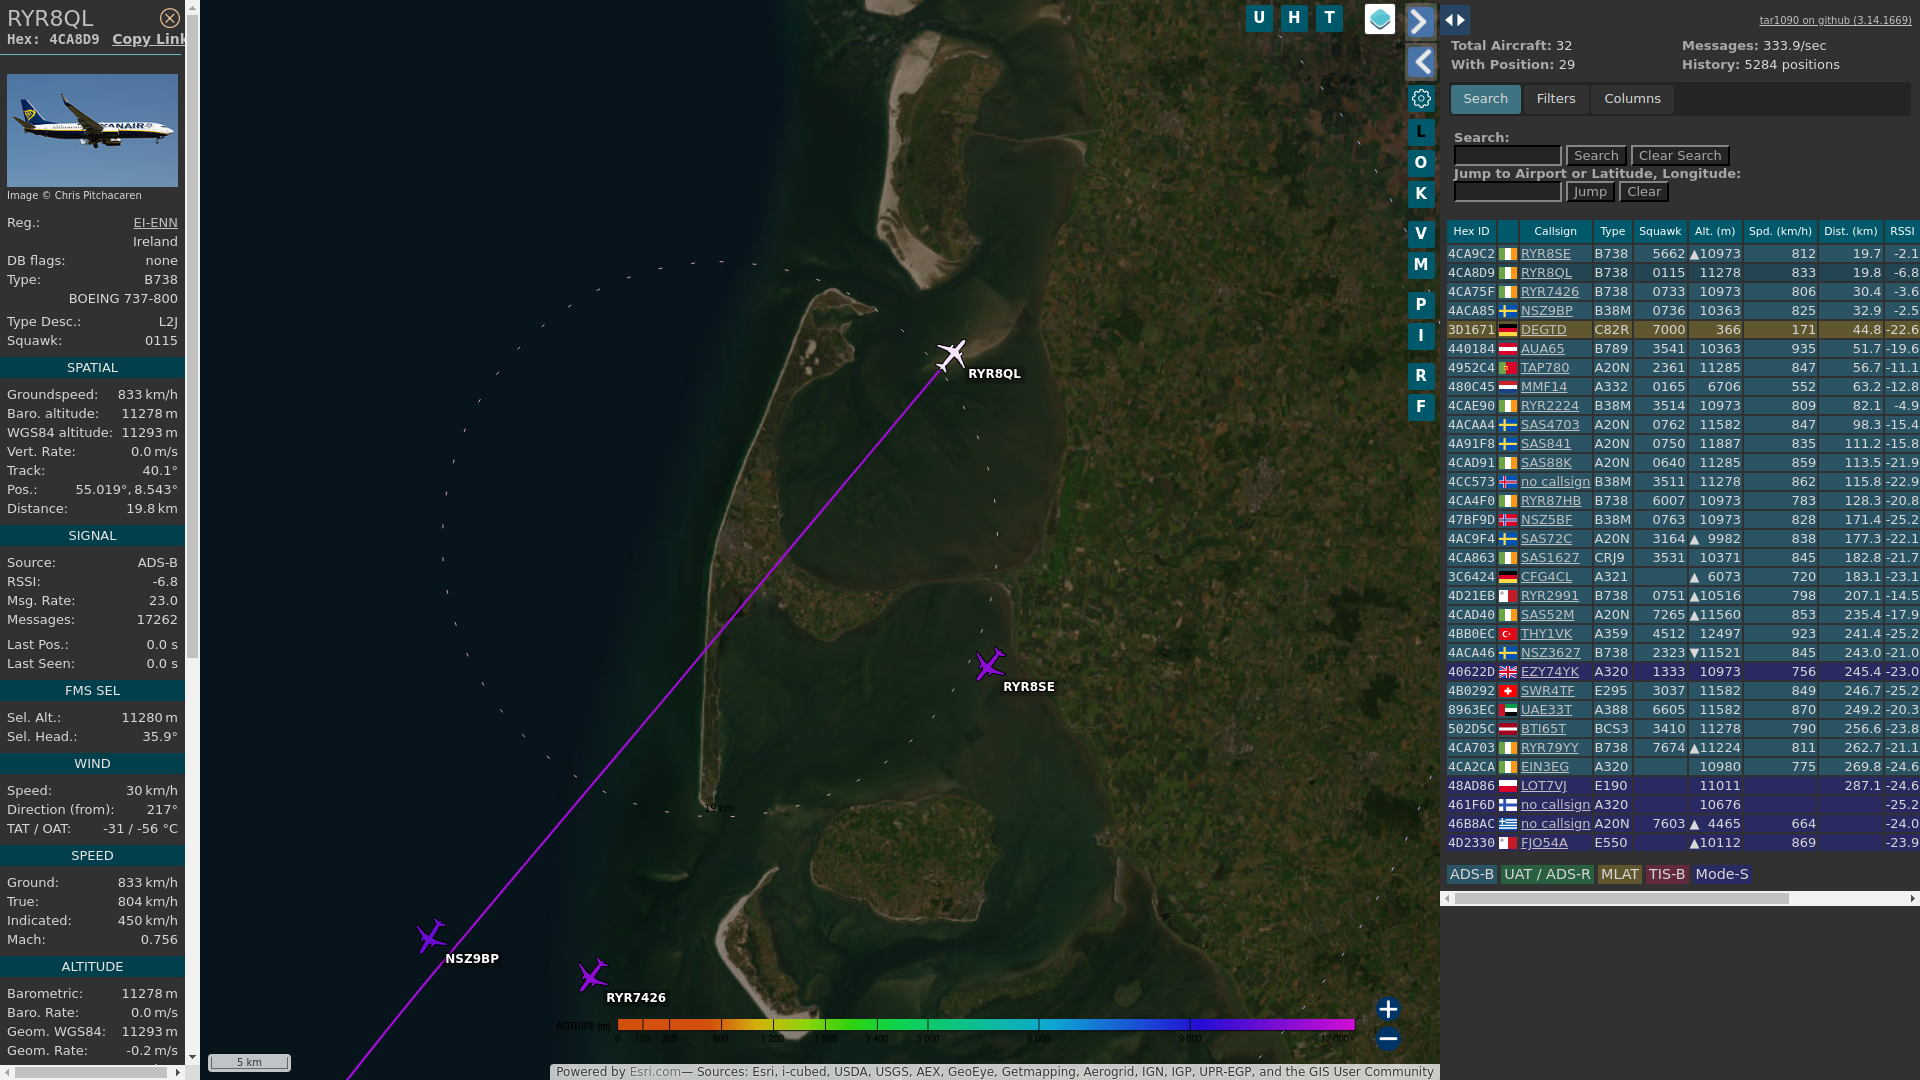The height and width of the screenshot is (1080, 1920).
Task: Click the U map toggle button
Action: tap(1259, 18)
